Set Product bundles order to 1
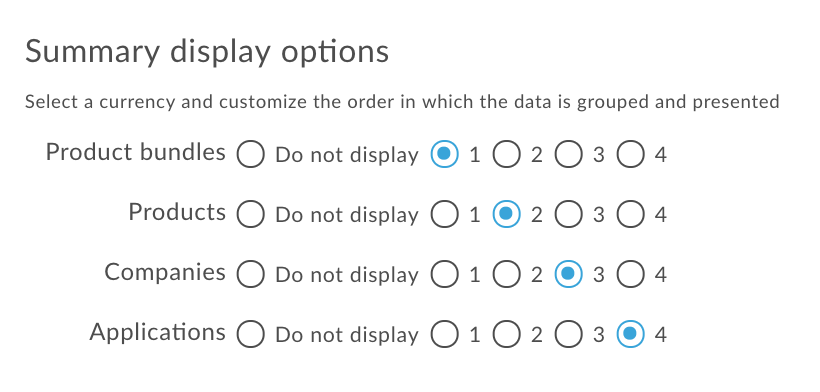 click(x=445, y=155)
